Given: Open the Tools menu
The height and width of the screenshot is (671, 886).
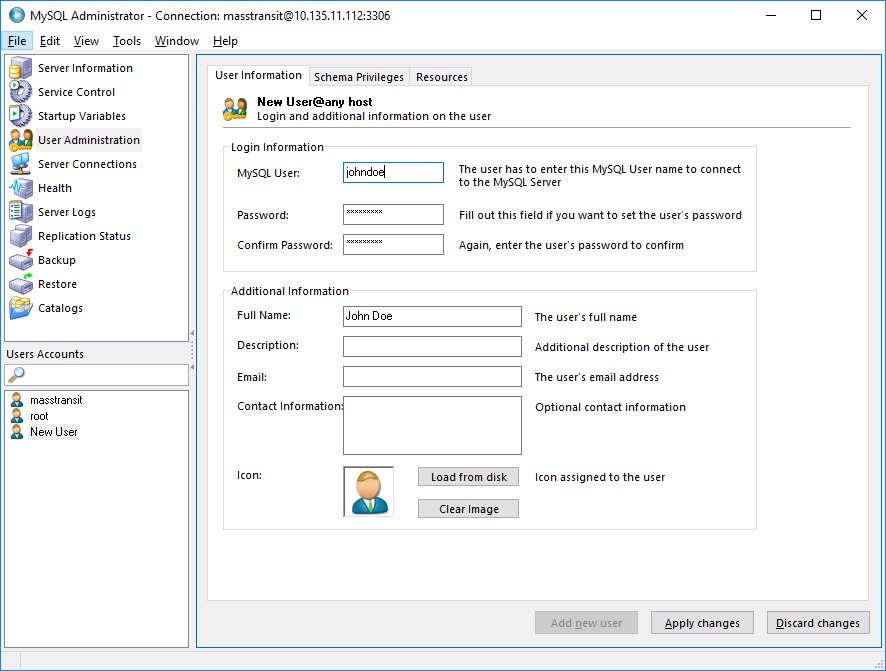Looking at the screenshot, I should tap(126, 41).
